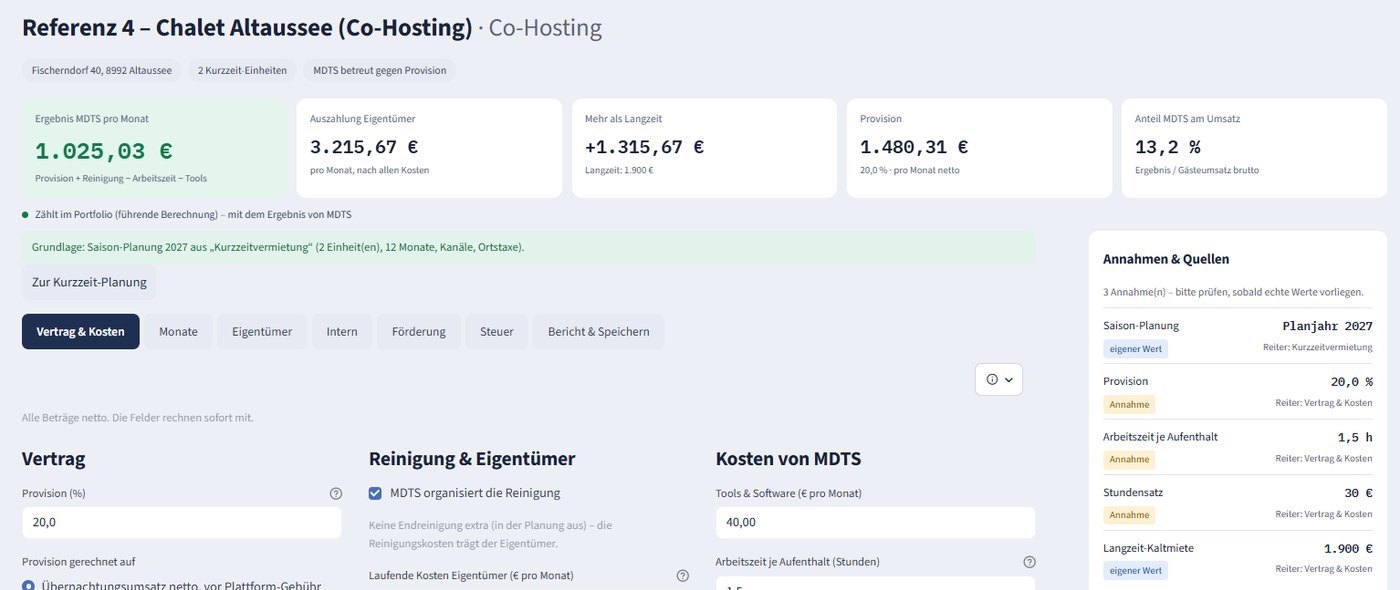
Task: Click the Arbeitszeit value 1,5 h in sidebar
Action: point(1355,437)
